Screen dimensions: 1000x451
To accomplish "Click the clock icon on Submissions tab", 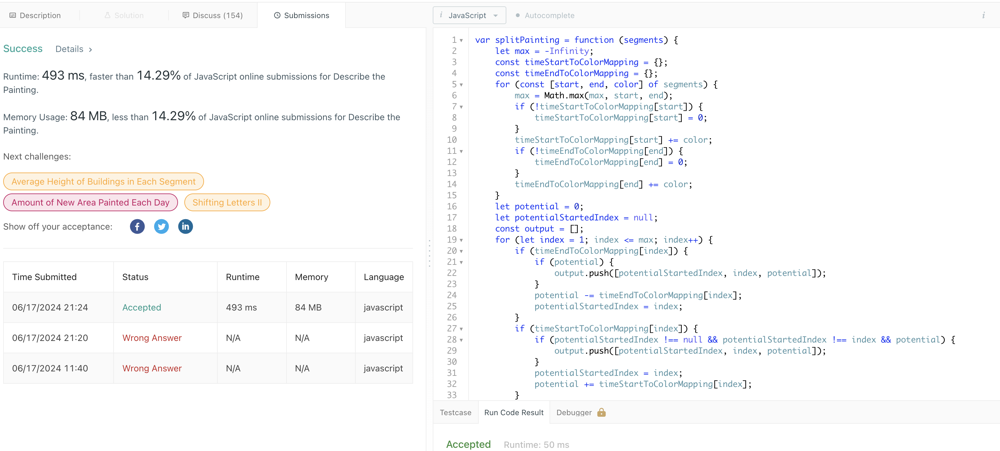I will tap(277, 16).
